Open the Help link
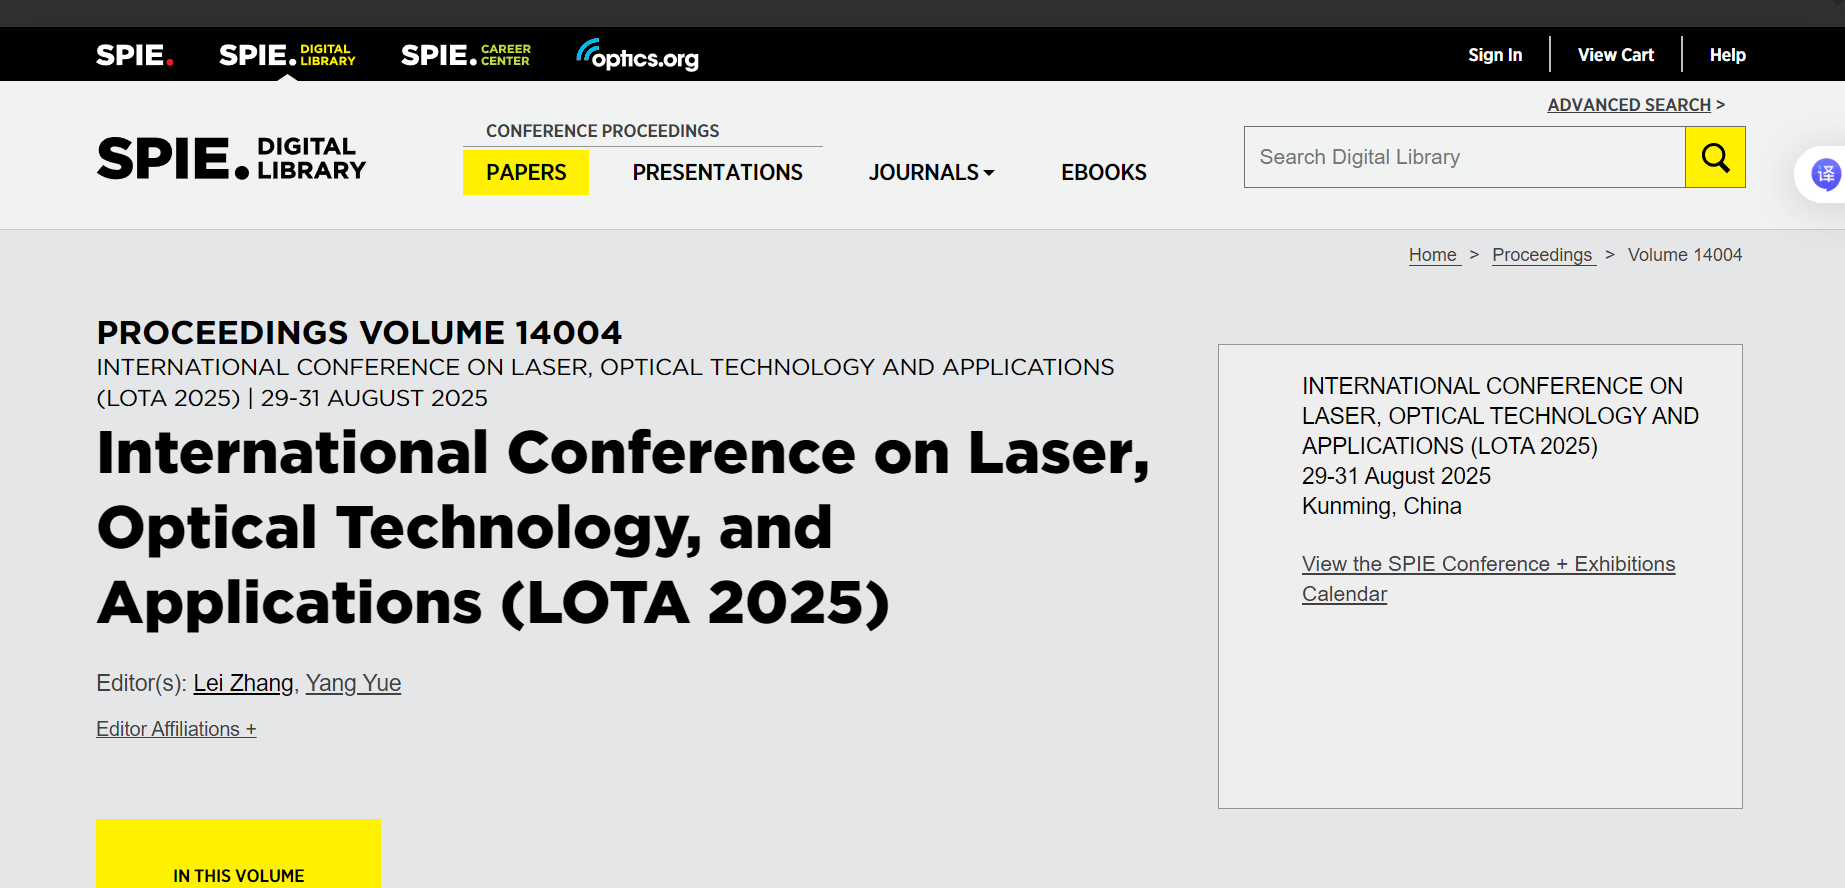 [1727, 55]
